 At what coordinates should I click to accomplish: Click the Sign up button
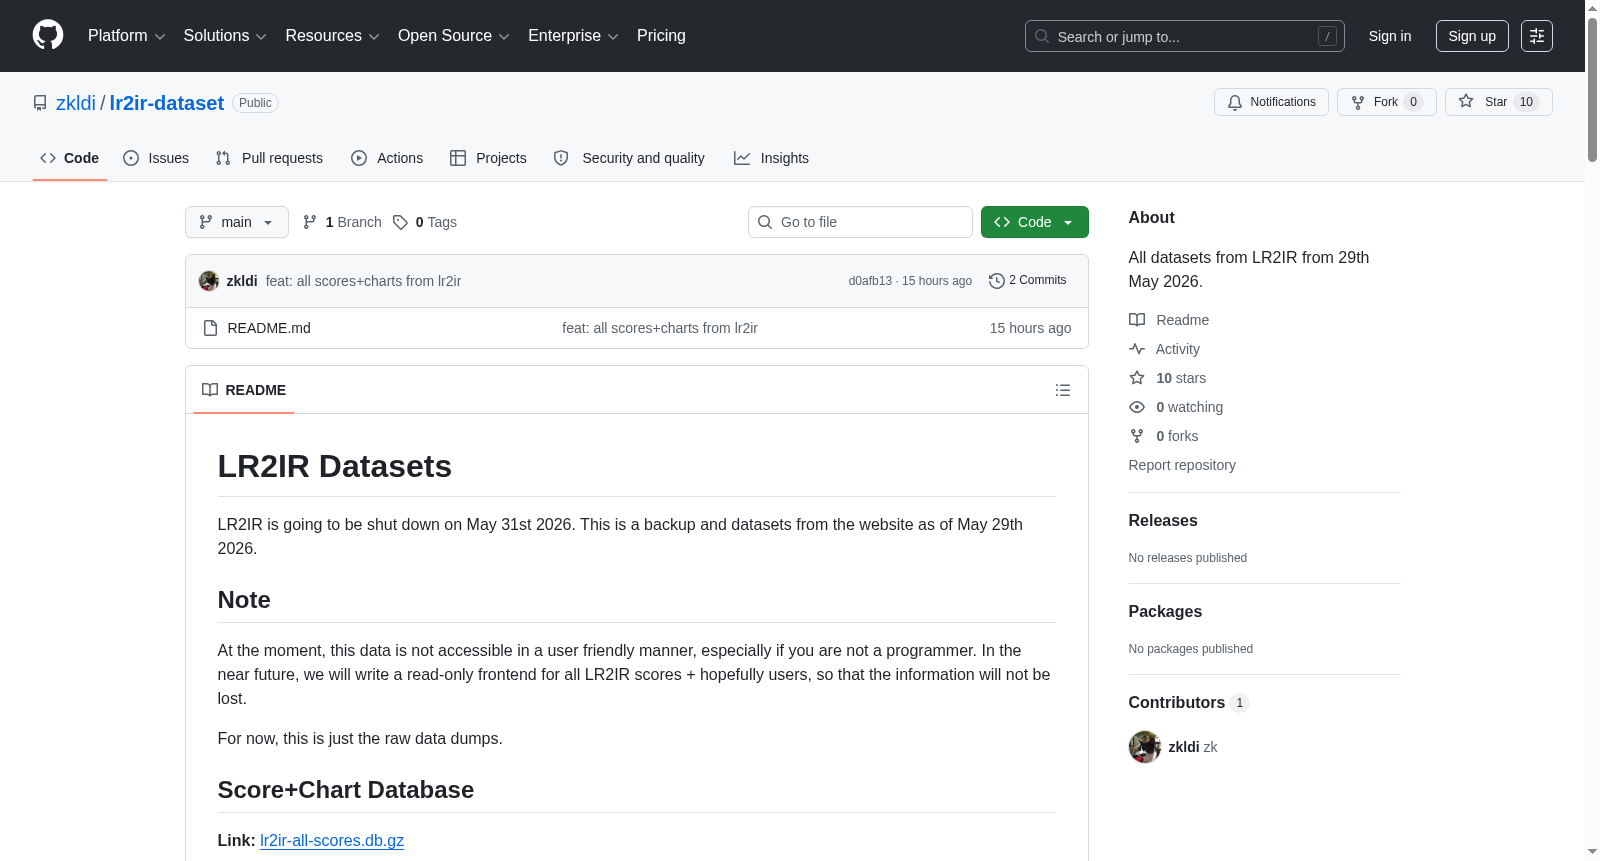[1472, 36]
